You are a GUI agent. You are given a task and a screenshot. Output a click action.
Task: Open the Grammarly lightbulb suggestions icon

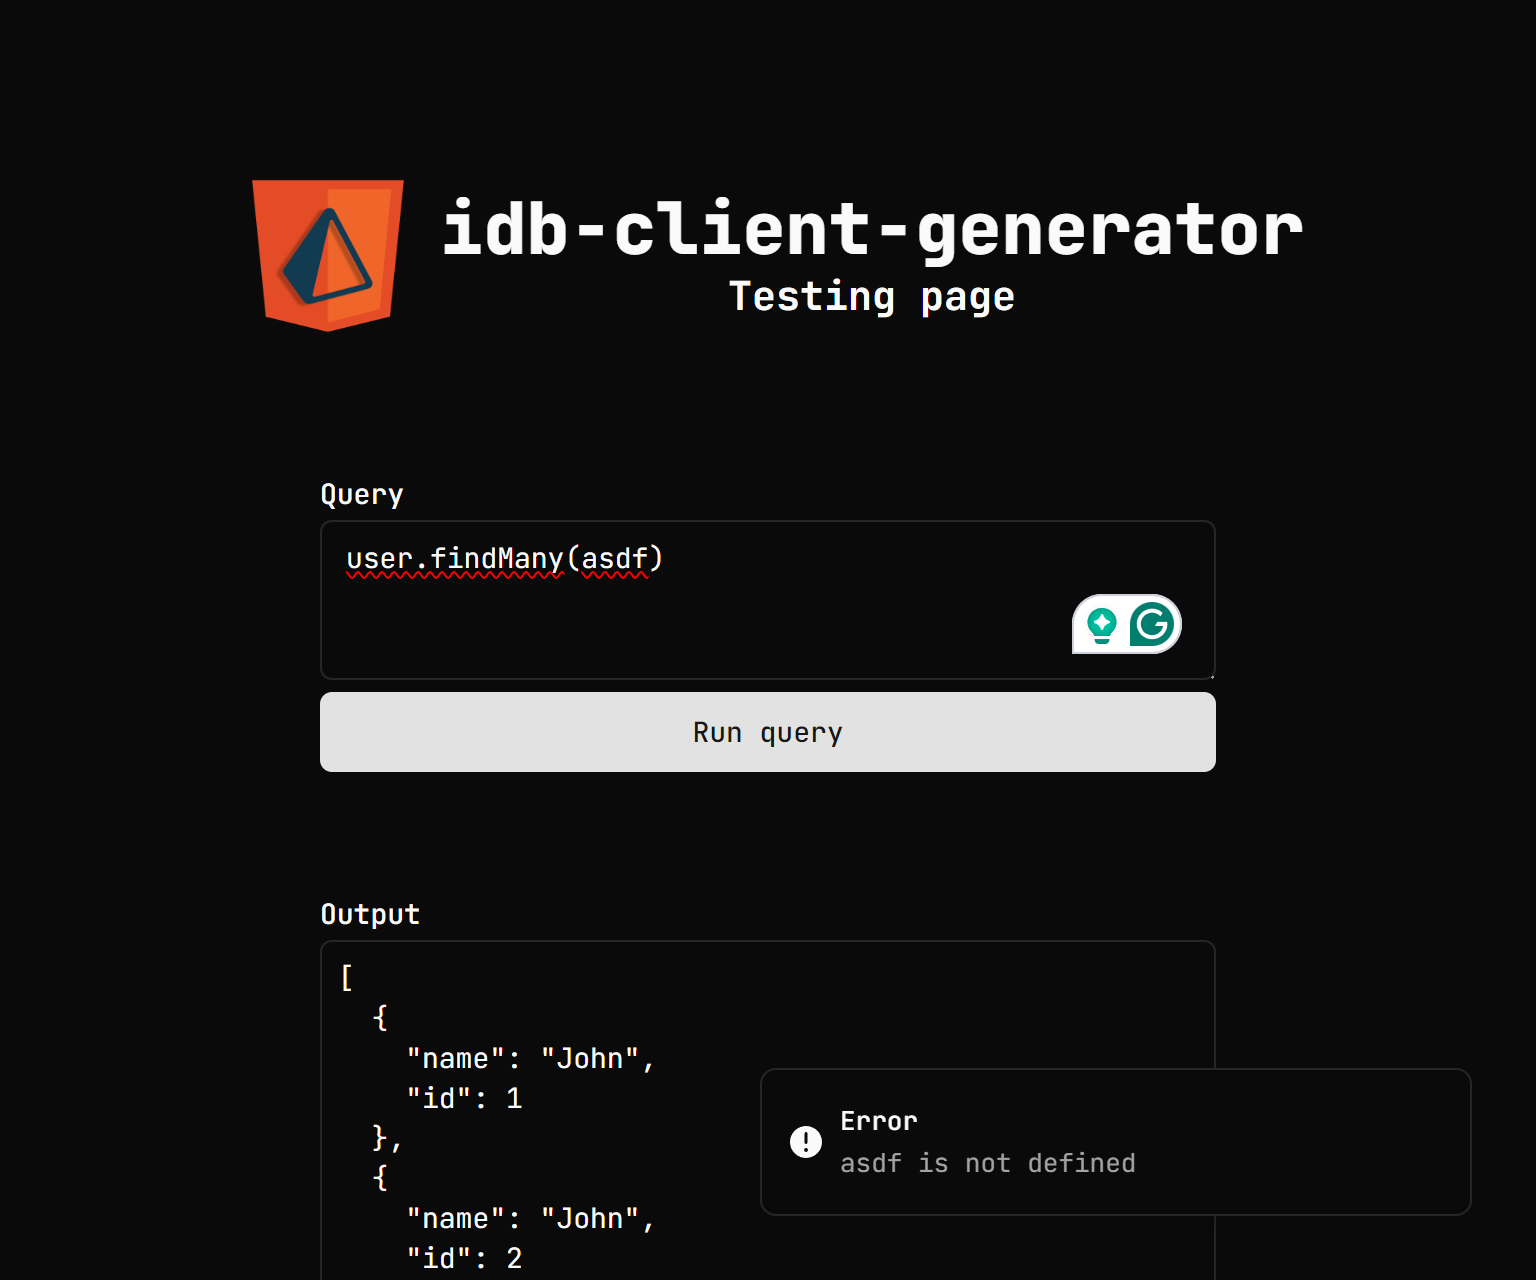pos(1102,625)
